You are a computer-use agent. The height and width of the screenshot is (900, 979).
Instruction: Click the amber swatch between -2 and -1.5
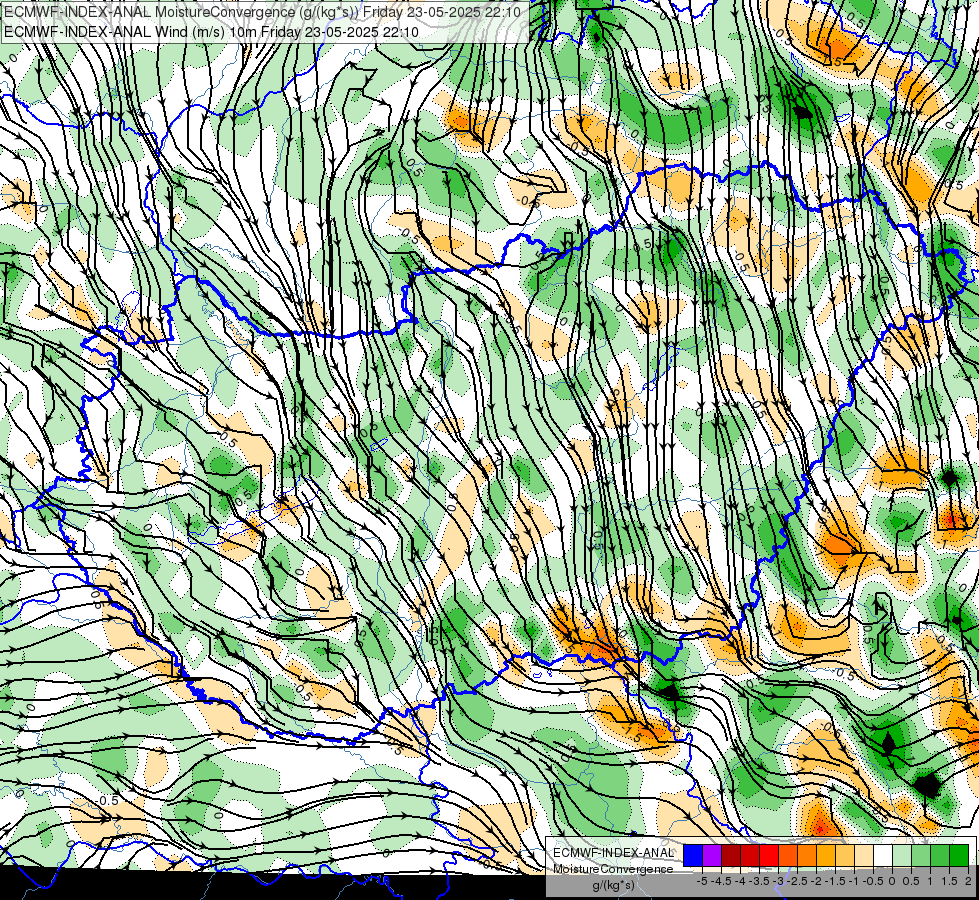(826, 856)
